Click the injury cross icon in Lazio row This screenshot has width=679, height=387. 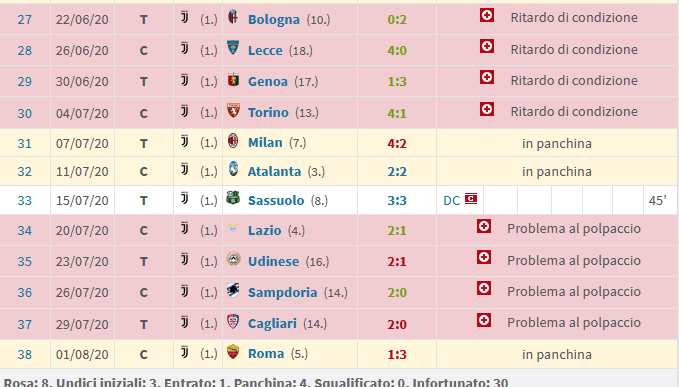click(484, 226)
